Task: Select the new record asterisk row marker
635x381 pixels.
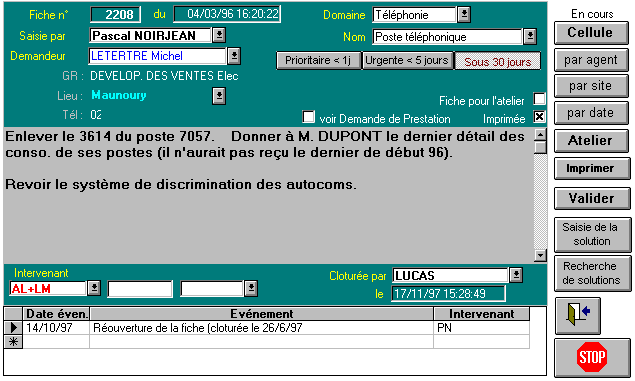Action: point(13,342)
